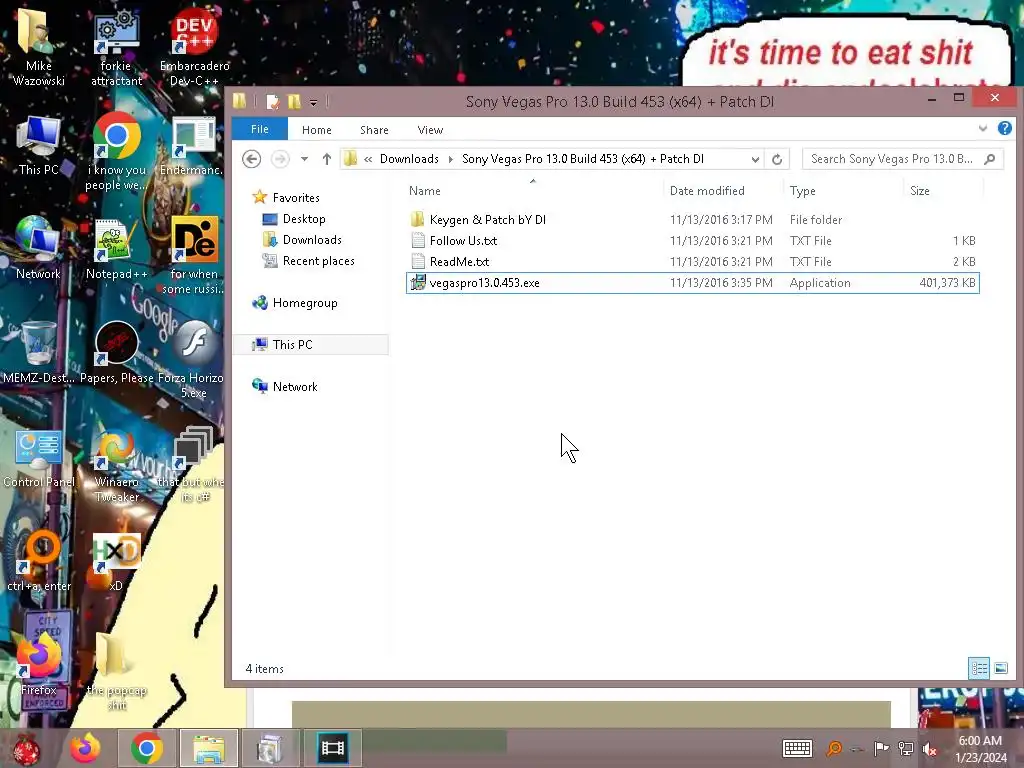1024x768 pixels.
Task: Refresh the current folder view
Action: 776,159
